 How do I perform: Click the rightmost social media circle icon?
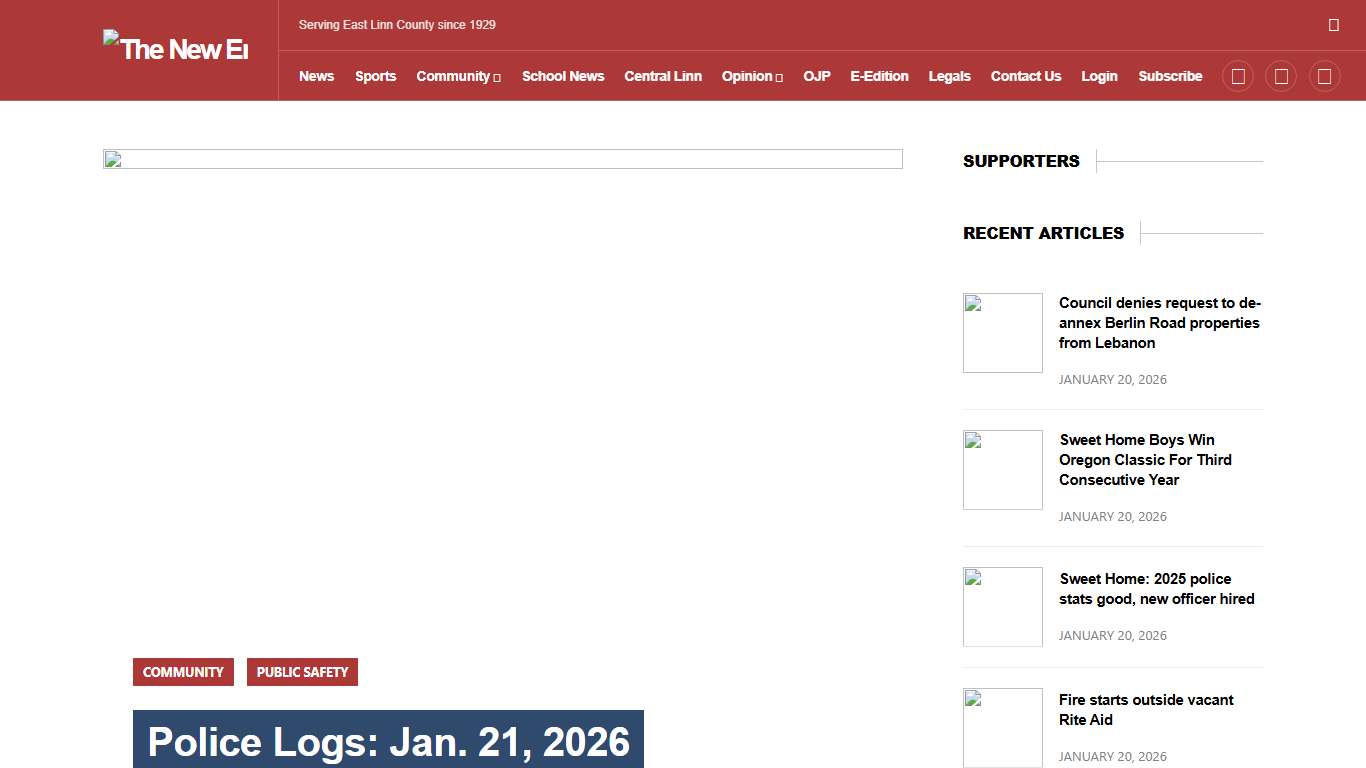coord(1324,76)
